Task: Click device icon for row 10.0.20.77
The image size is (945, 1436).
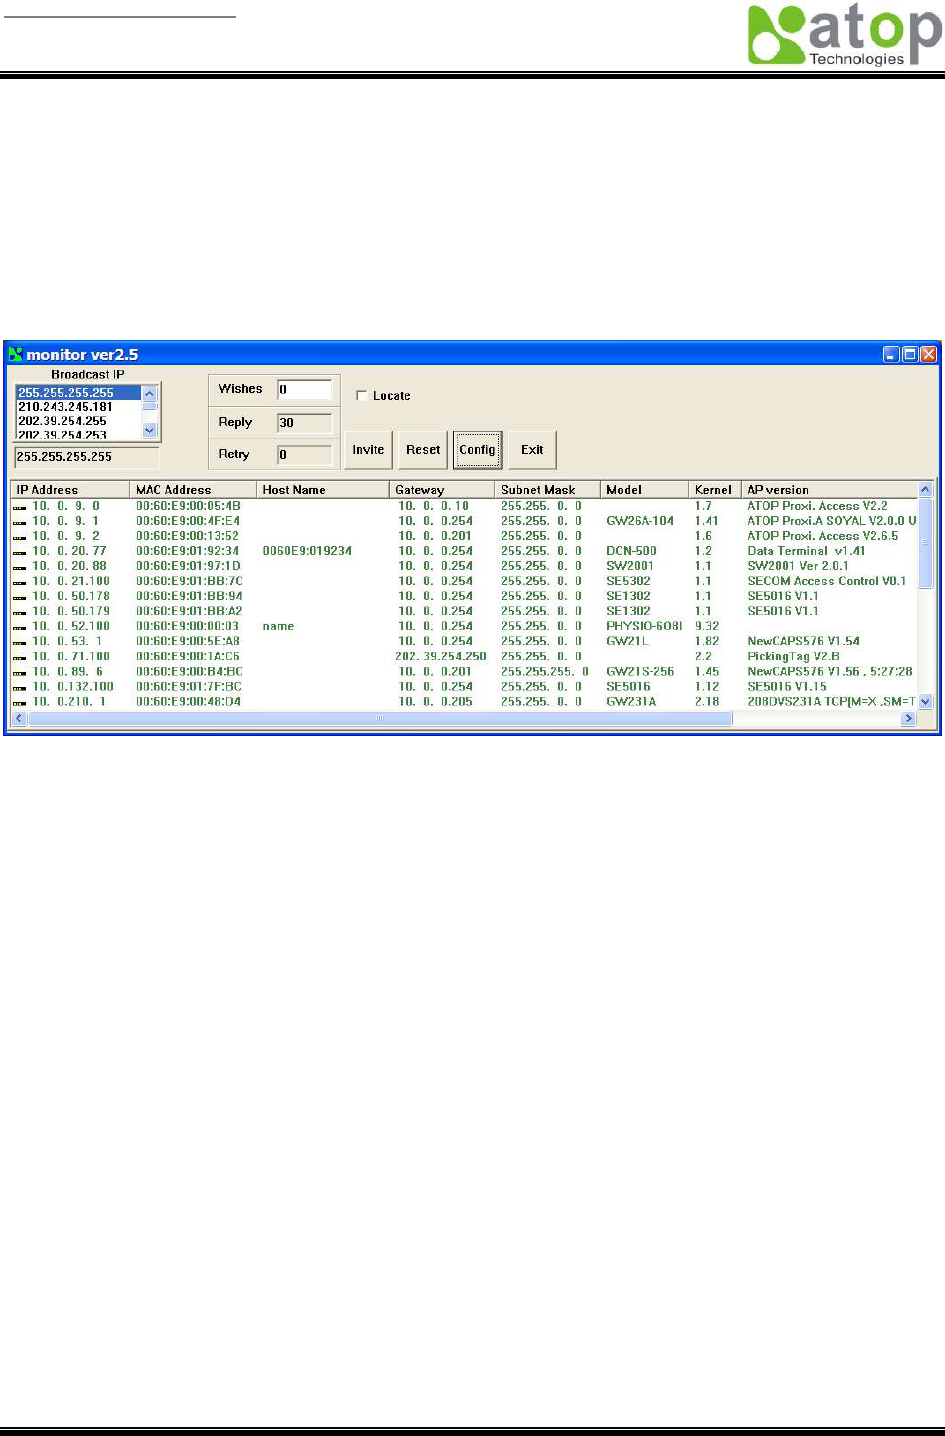Action: [20, 552]
